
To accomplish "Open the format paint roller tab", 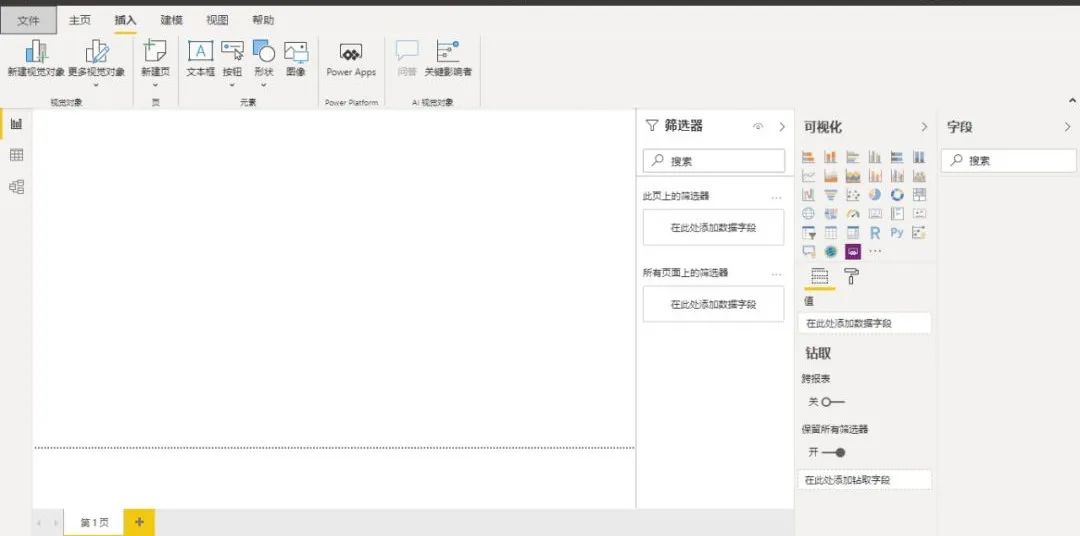I will (x=851, y=276).
